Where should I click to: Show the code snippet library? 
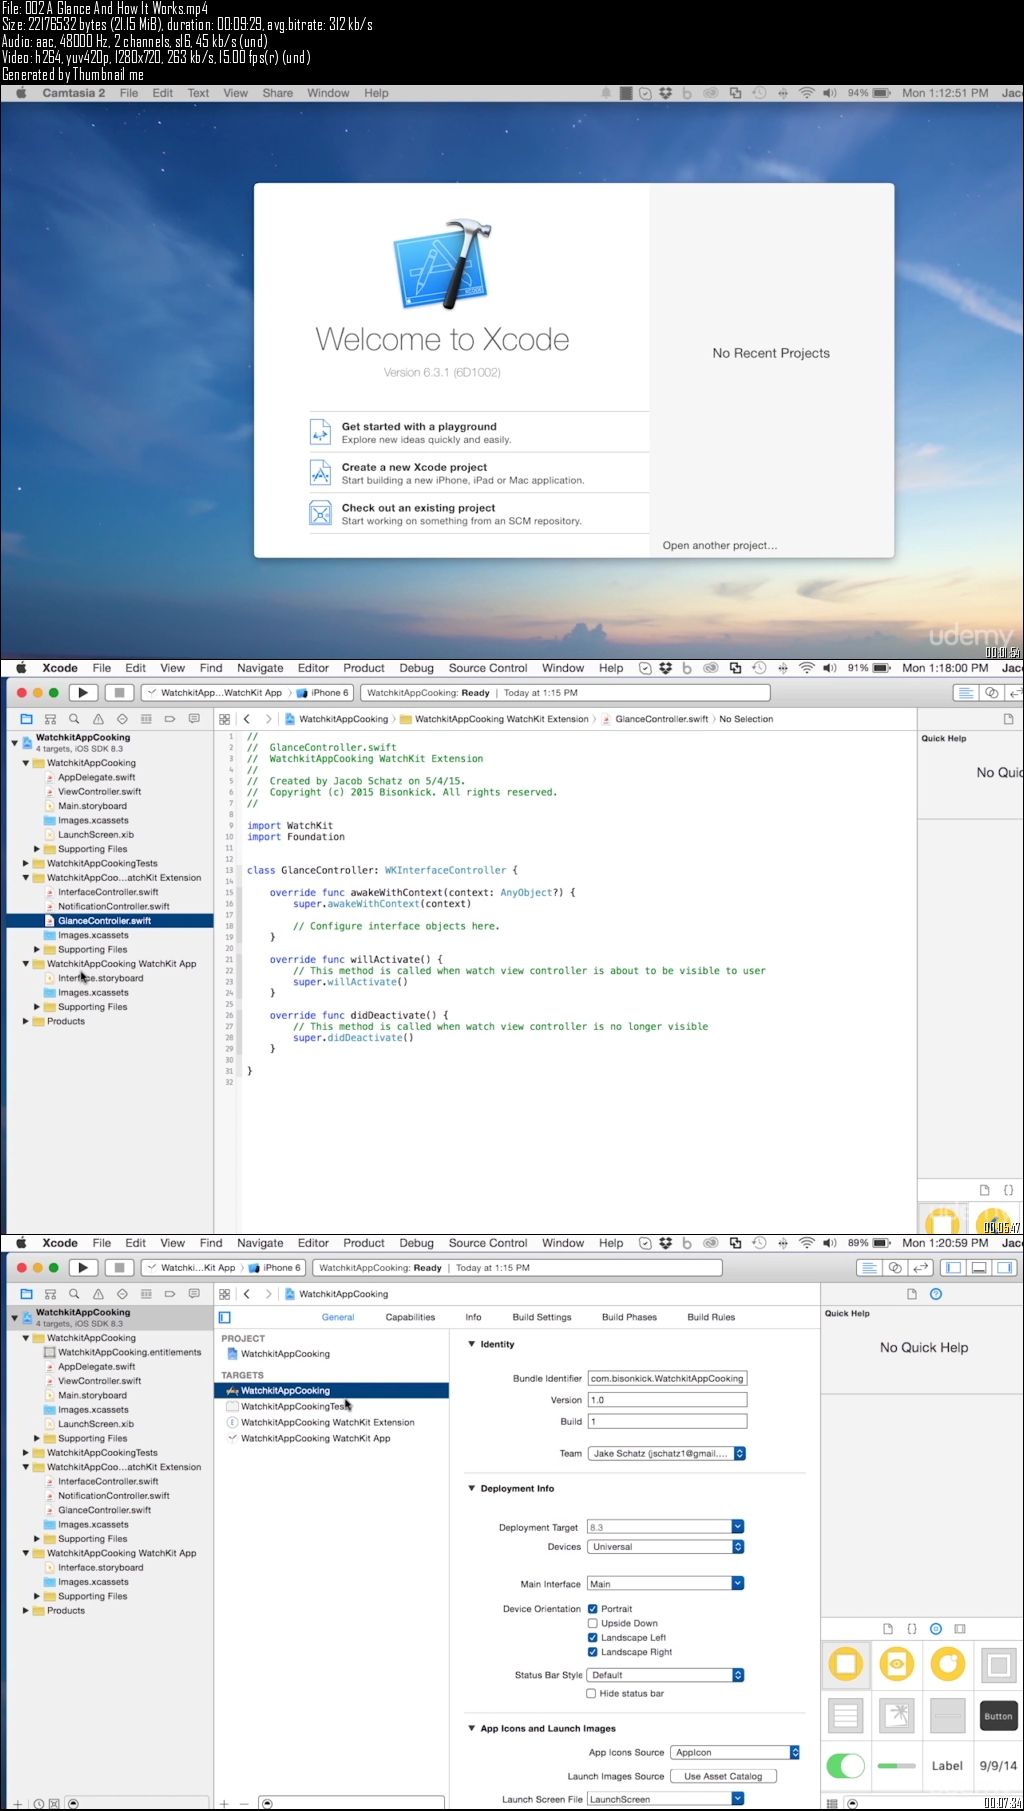(911, 1629)
